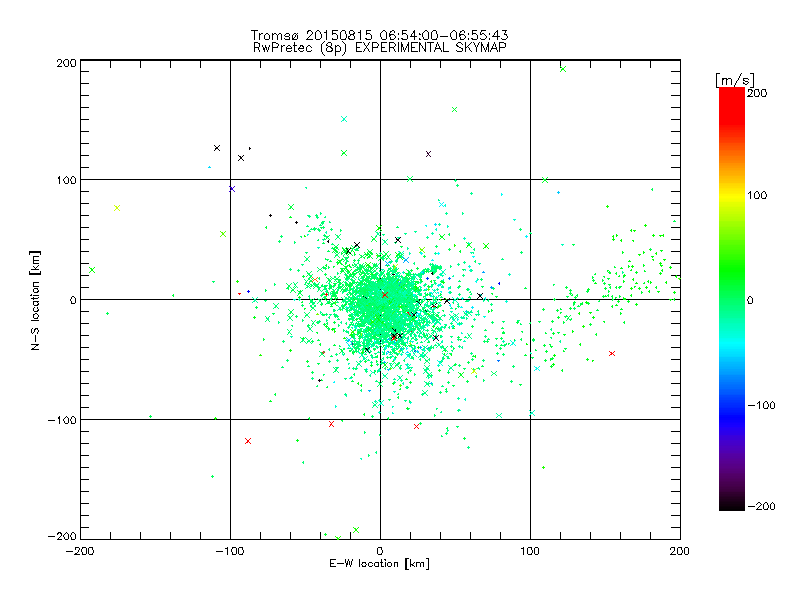Click the 100 tick label on E-W axis
800x600 pixels.
point(530,551)
